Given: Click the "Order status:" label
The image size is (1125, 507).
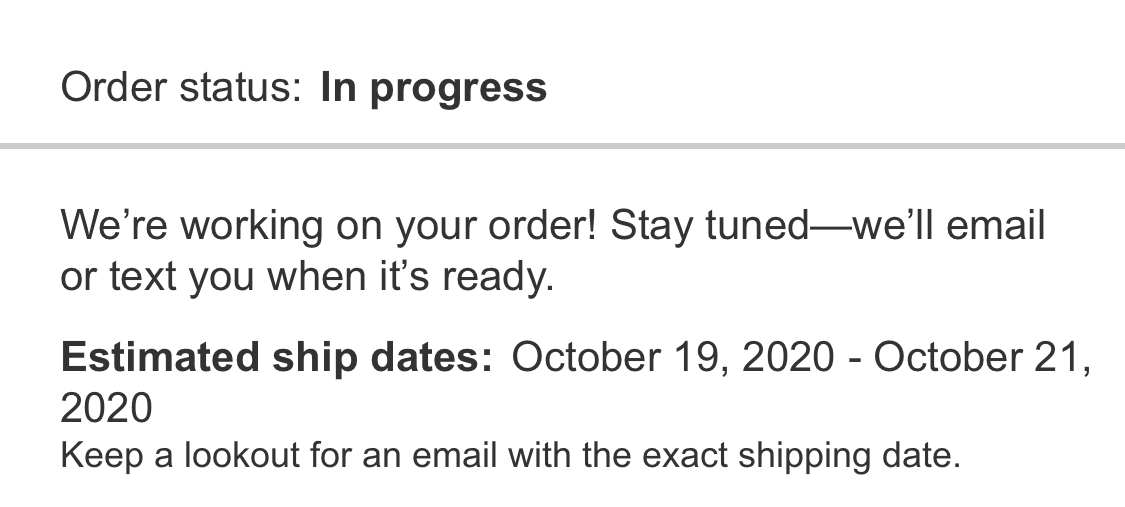Looking at the screenshot, I should (x=180, y=88).
